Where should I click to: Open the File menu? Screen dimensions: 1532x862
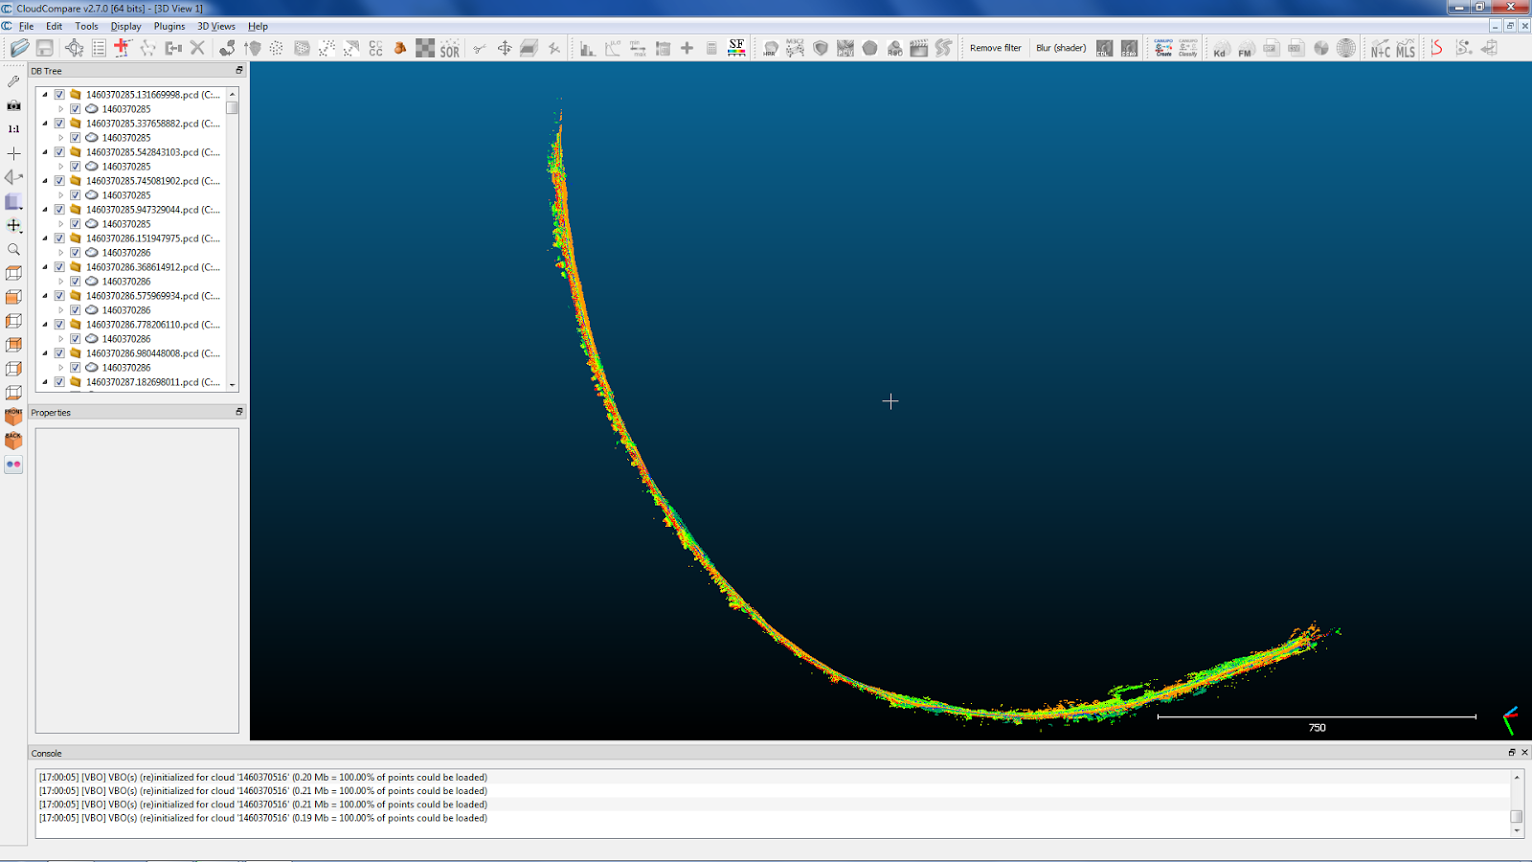point(26,26)
